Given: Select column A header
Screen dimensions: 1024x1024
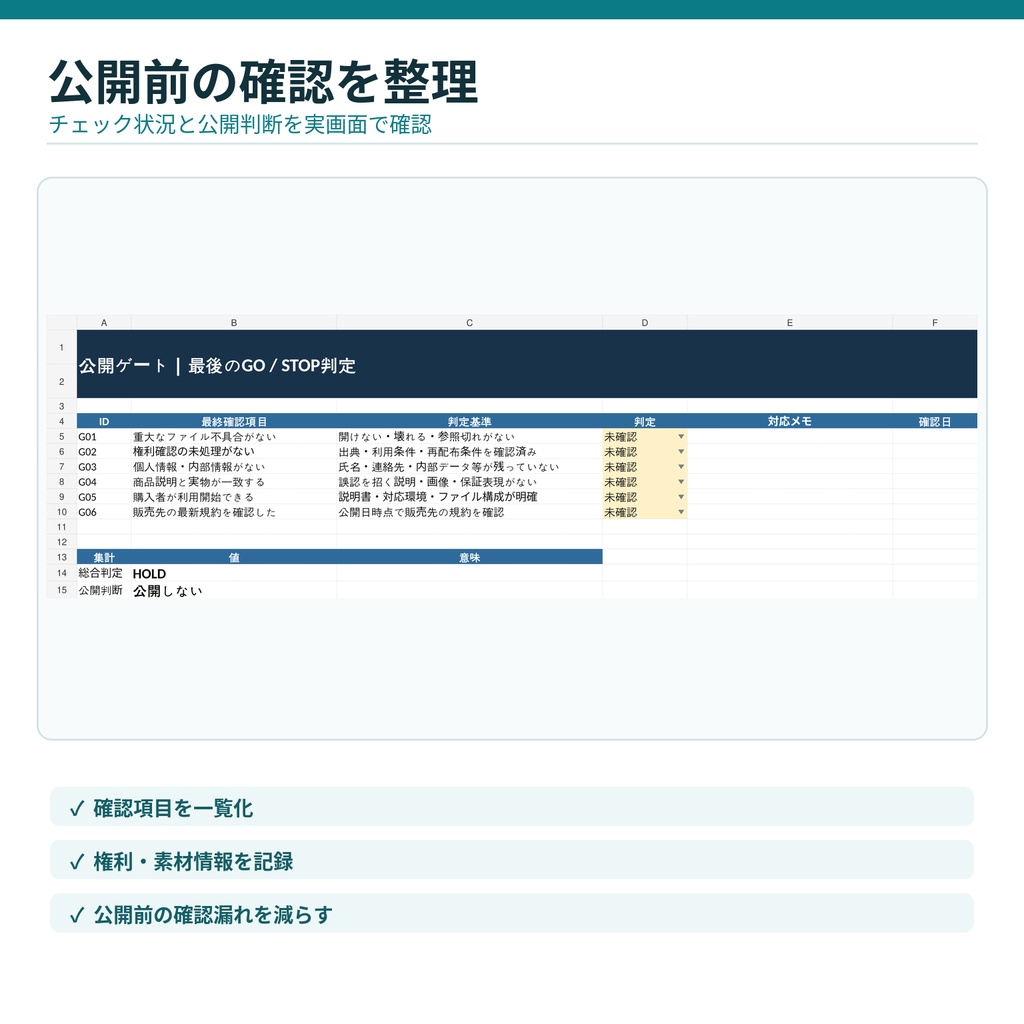Looking at the screenshot, I should pyautogui.click(x=104, y=323).
